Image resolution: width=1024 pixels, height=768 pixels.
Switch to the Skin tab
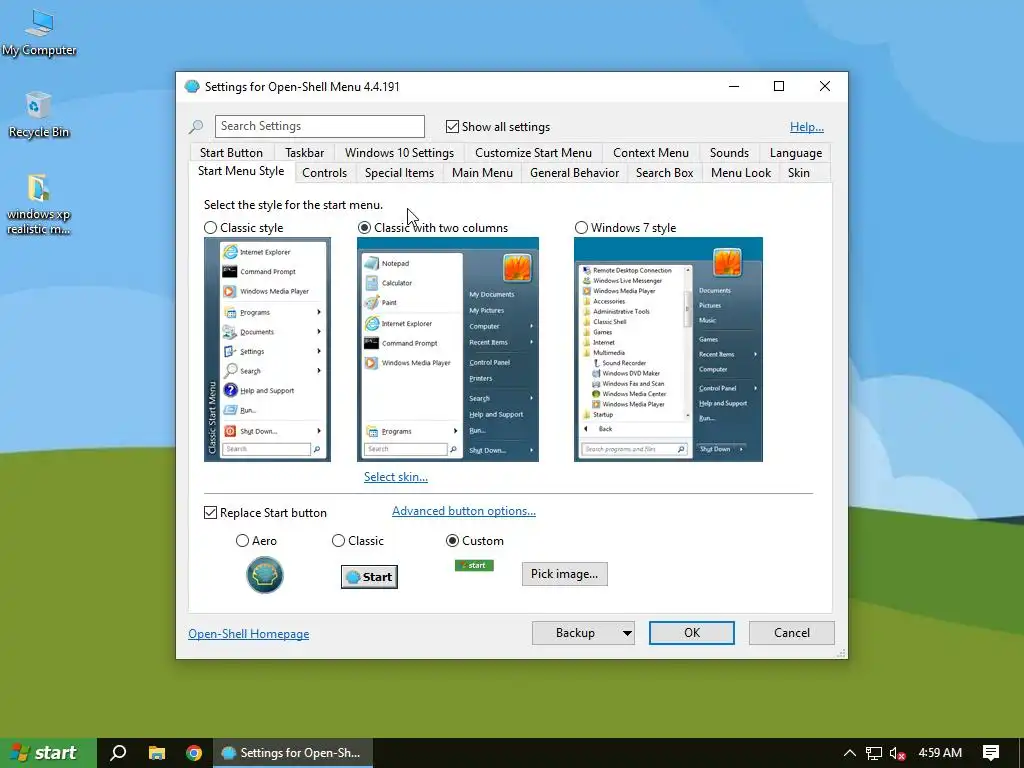click(x=798, y=173)
